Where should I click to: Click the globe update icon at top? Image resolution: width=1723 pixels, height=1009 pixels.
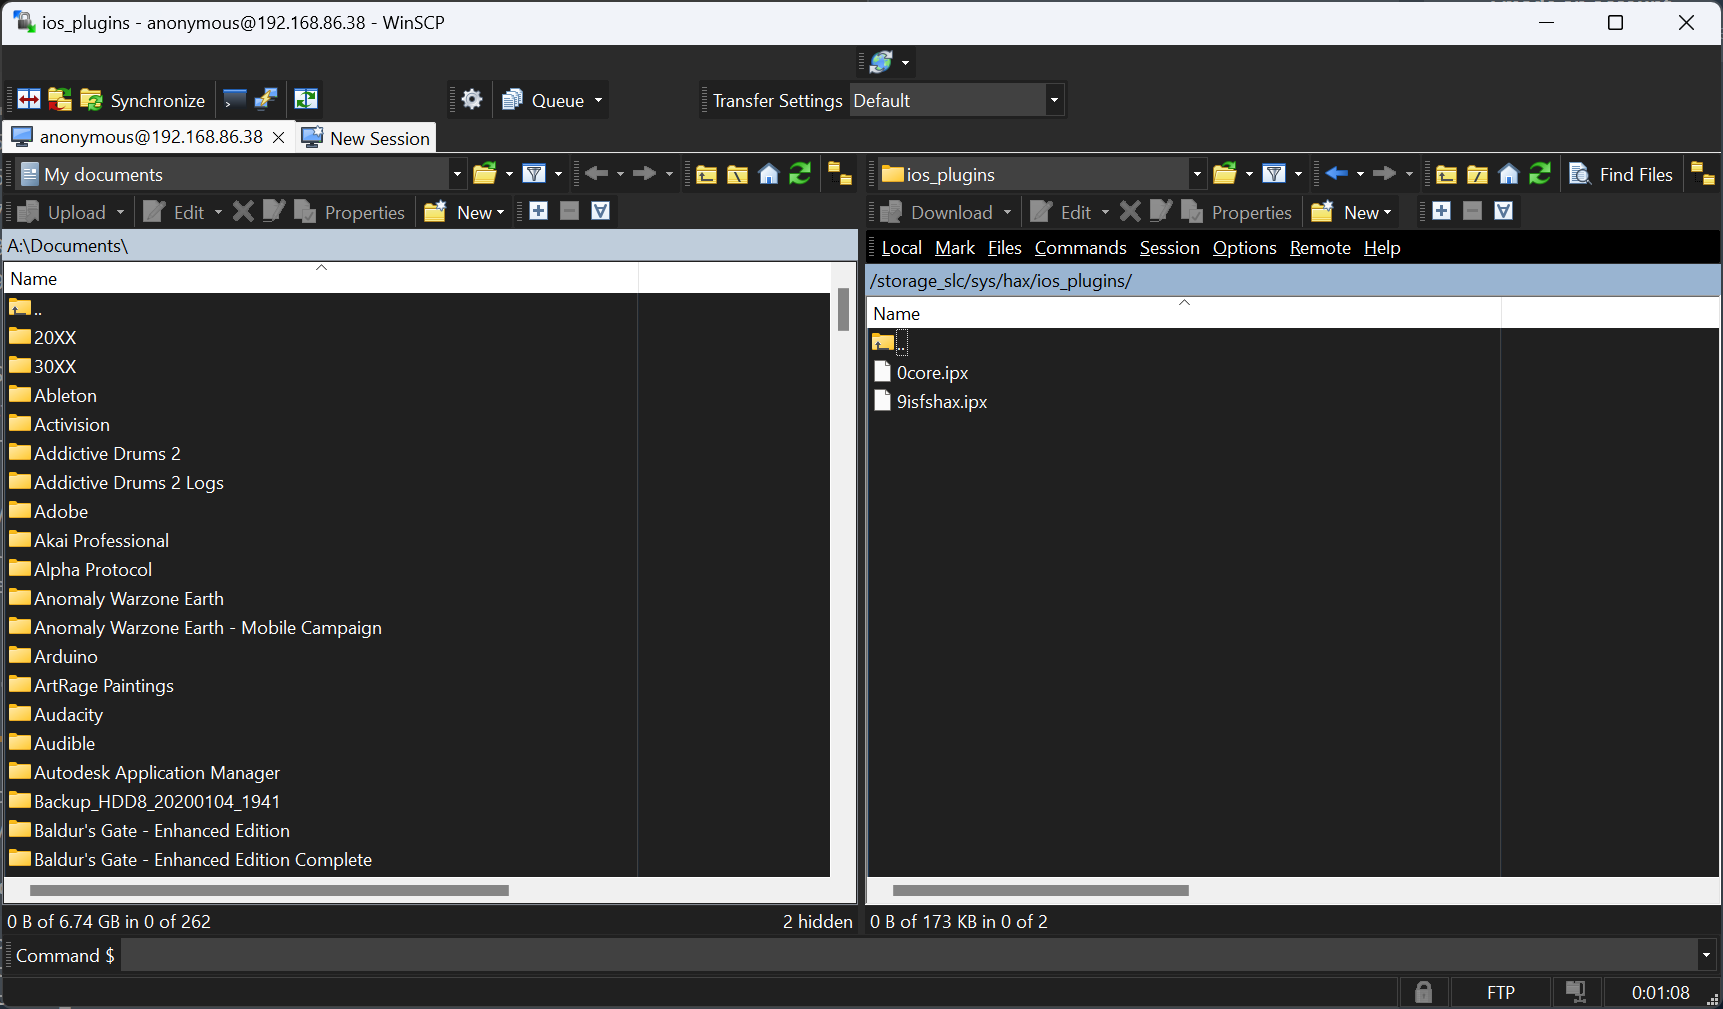tap(881, 62)
